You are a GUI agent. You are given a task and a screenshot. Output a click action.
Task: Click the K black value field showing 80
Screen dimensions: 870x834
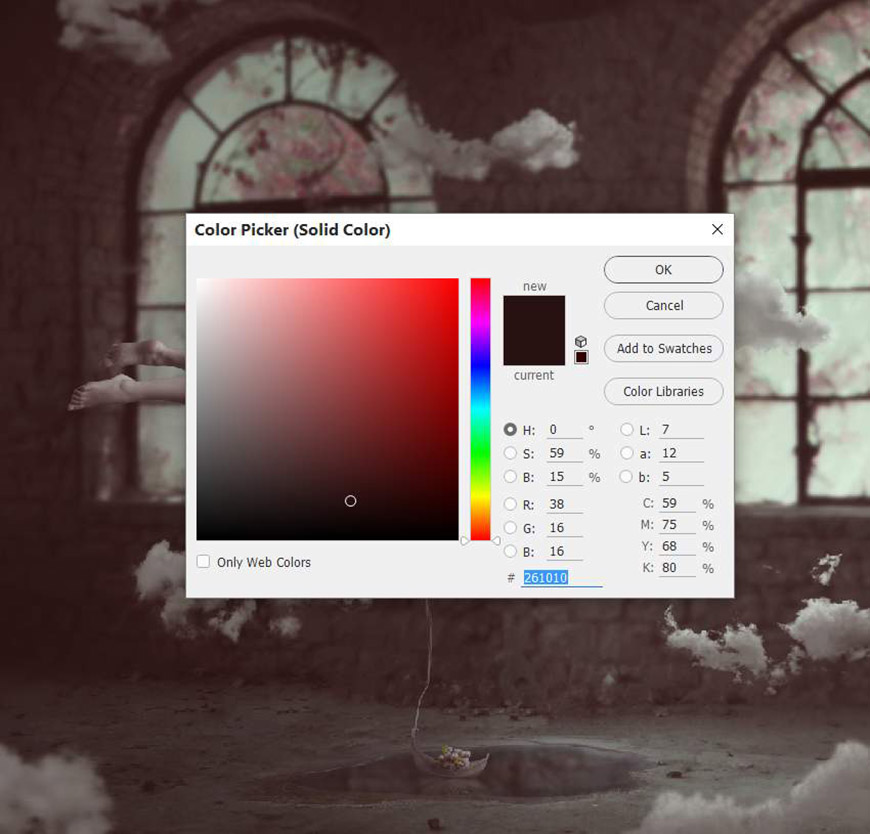(x=677, y=568)
